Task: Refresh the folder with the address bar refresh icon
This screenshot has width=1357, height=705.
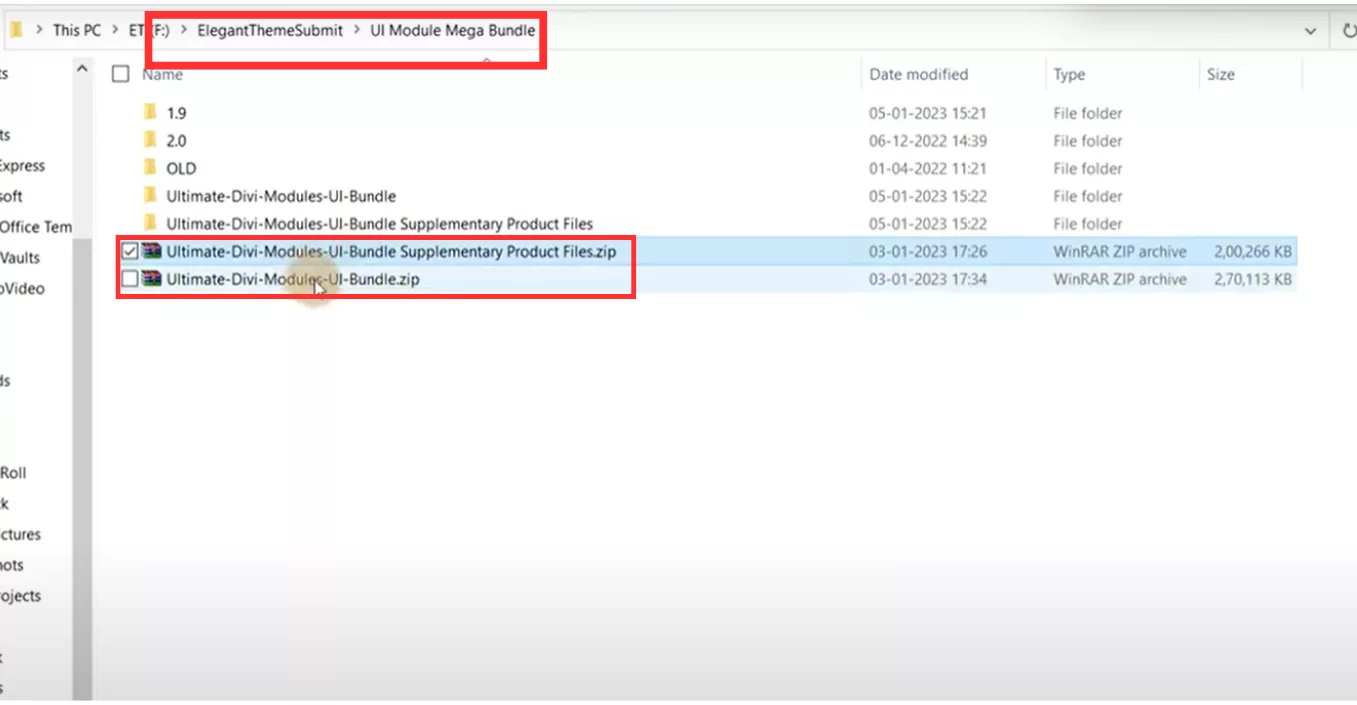Action: (x=1349, y=31)
